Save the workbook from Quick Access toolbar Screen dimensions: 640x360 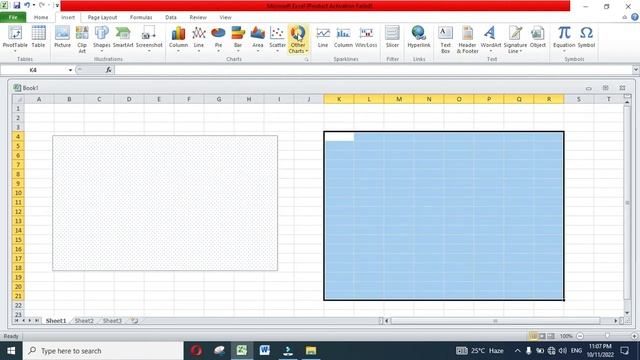[x=17, y=5]
